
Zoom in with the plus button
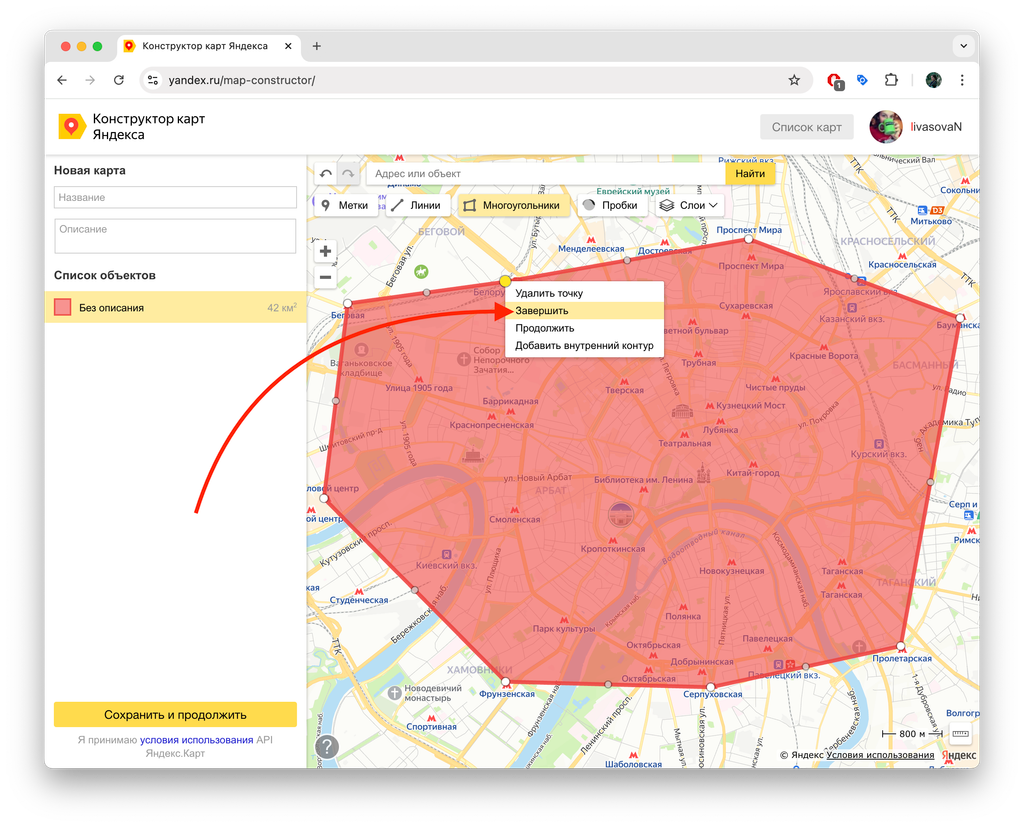325,251
